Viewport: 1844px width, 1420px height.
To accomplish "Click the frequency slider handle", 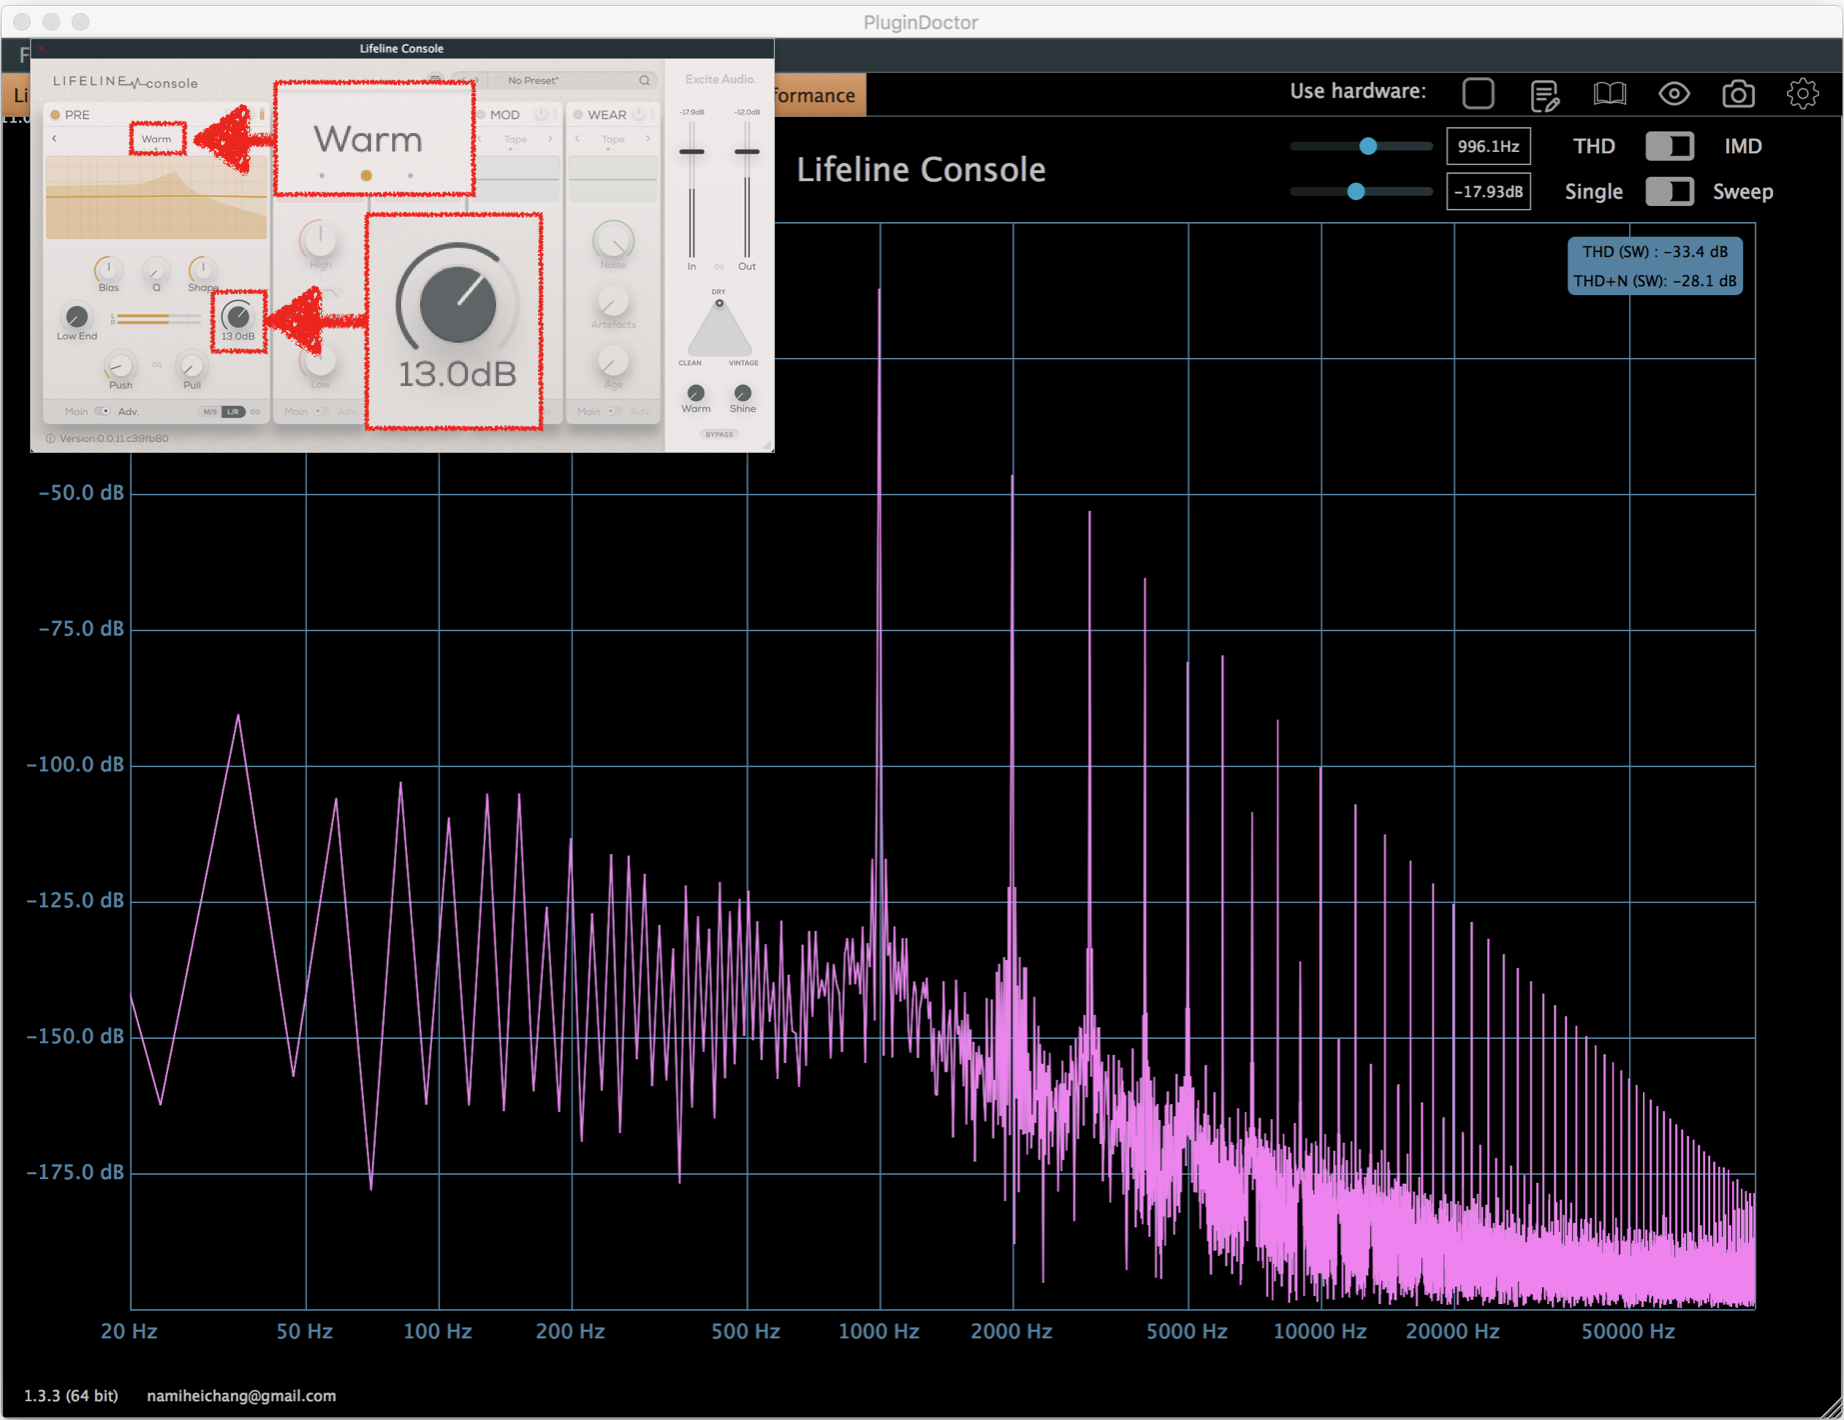I will pyautogui.click(x=1368, y=146).
